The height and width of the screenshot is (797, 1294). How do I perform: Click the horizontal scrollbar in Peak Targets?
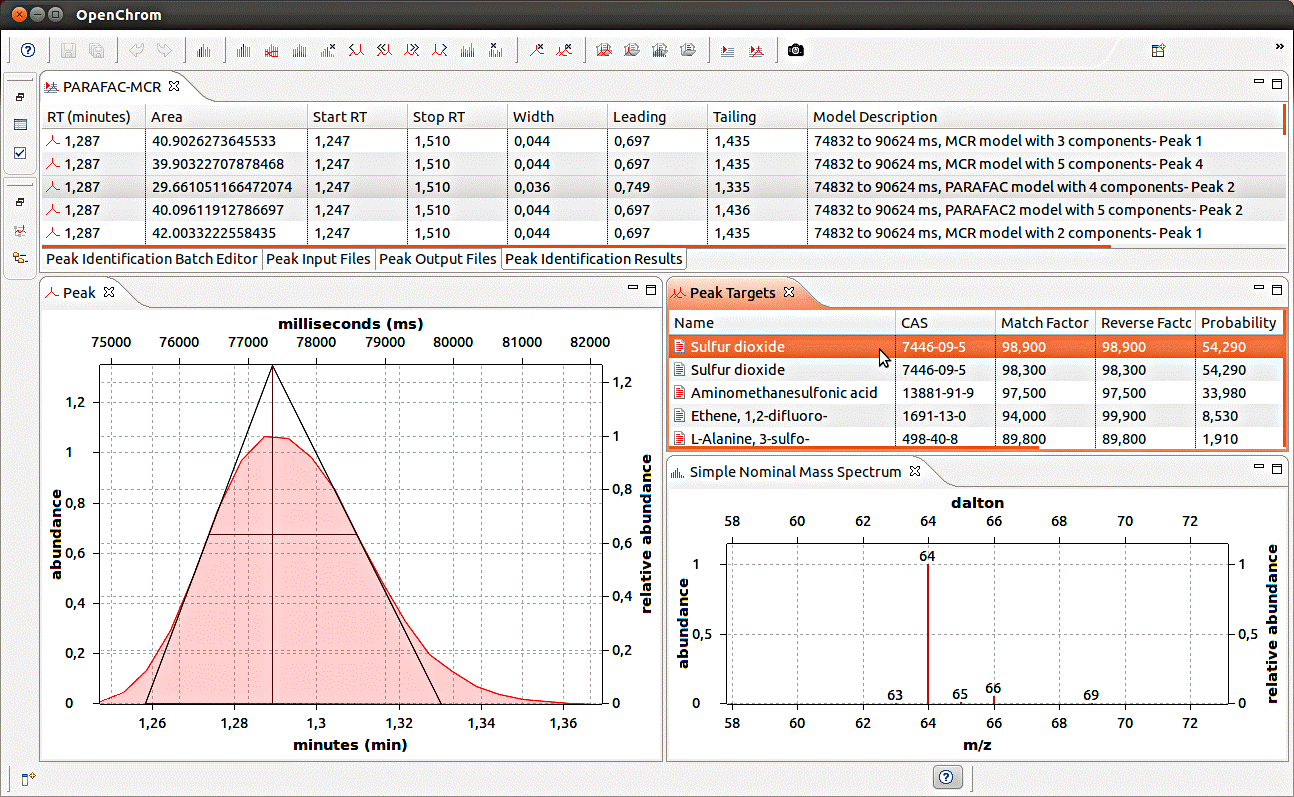coord(854,448)
